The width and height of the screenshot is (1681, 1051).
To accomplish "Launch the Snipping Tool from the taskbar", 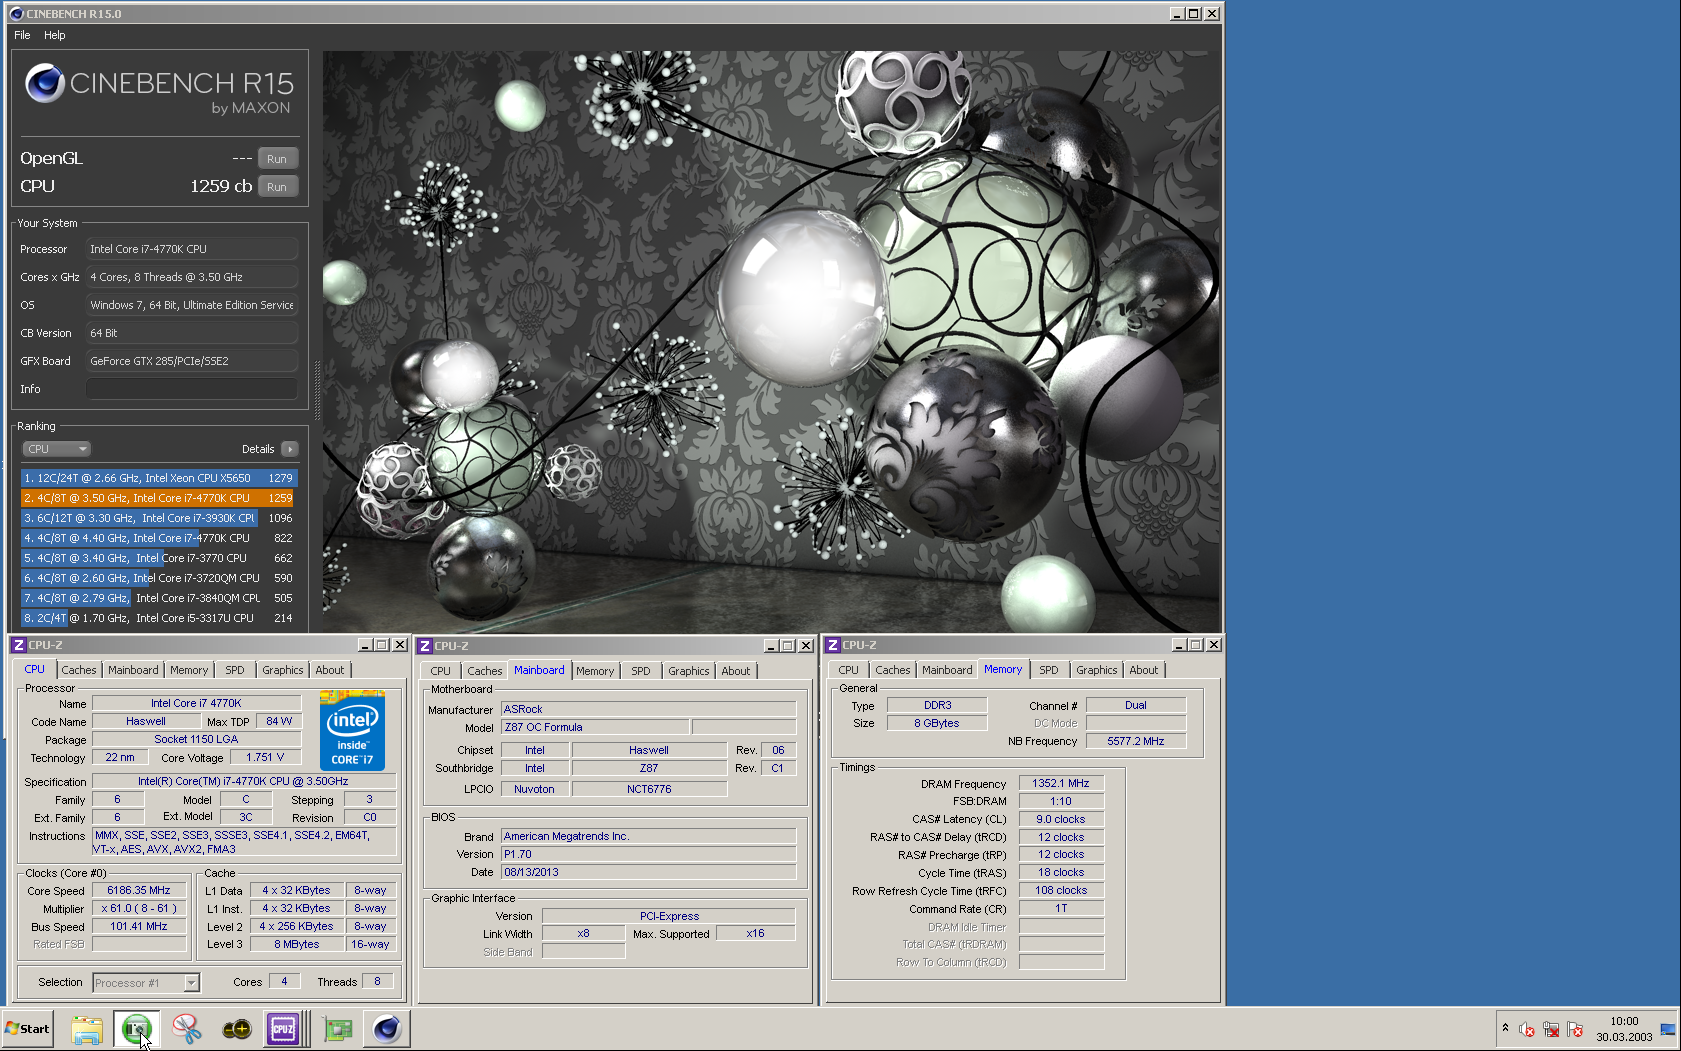I will (187, 1029).
